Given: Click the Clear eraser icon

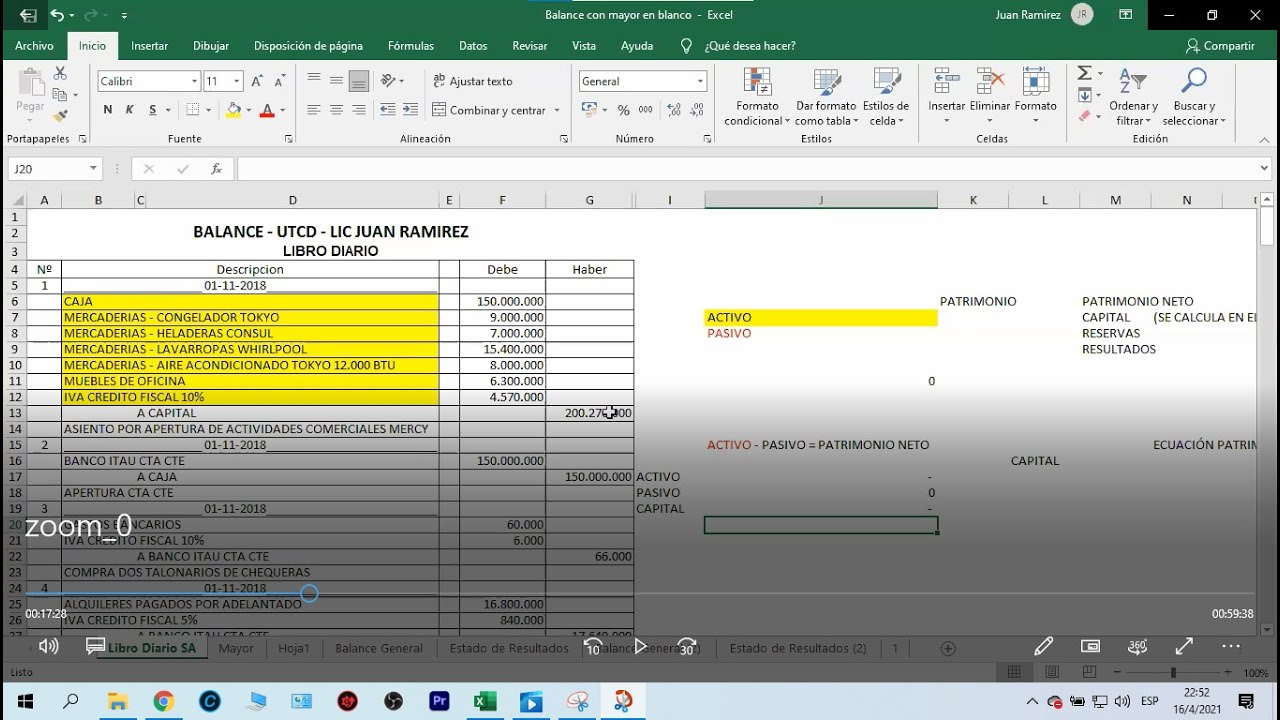Looking at the screenshot, I should pos(1085,116).
